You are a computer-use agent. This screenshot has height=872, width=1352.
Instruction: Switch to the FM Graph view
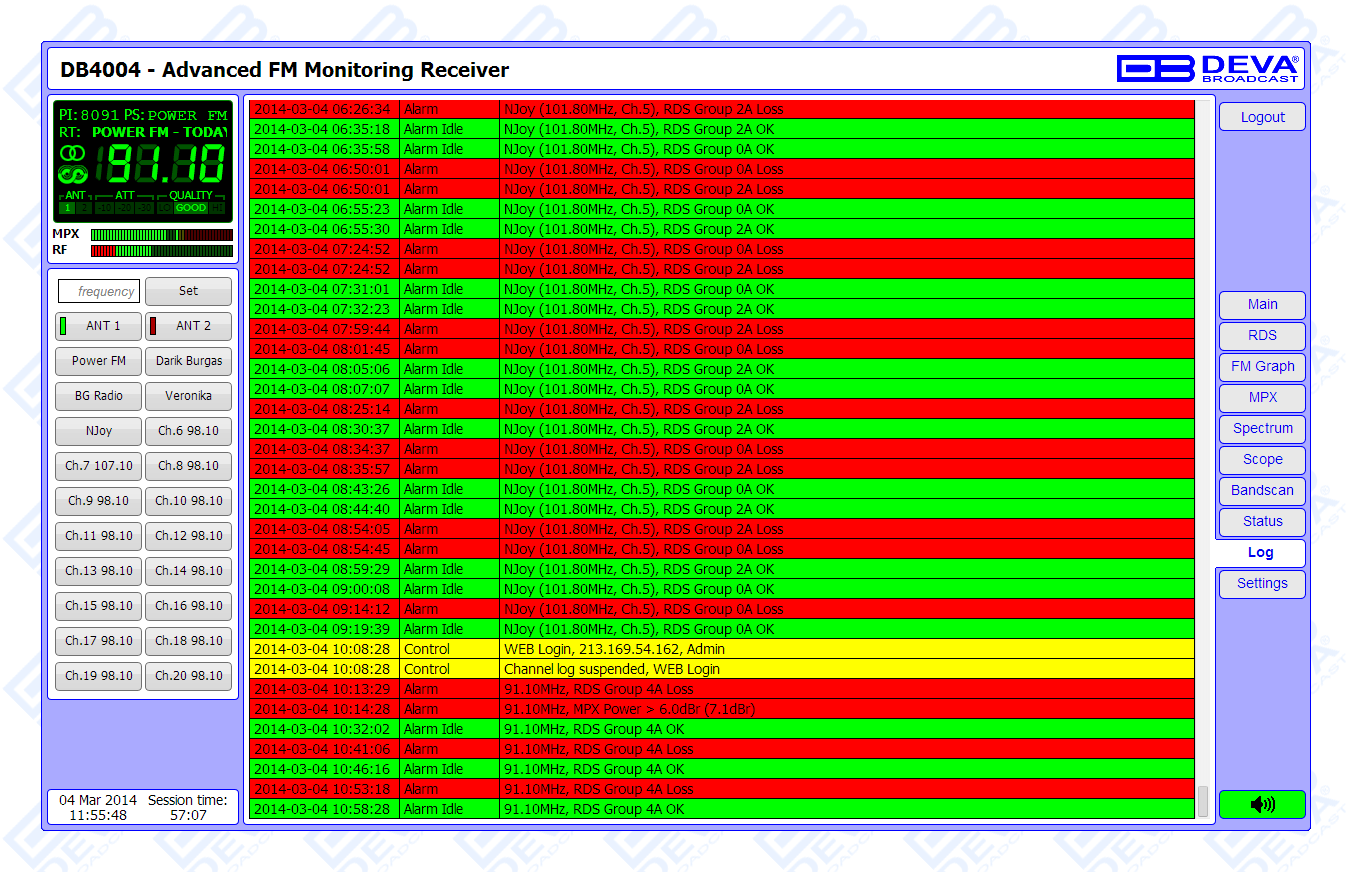pyautogui.click(x=1262, y=366)
